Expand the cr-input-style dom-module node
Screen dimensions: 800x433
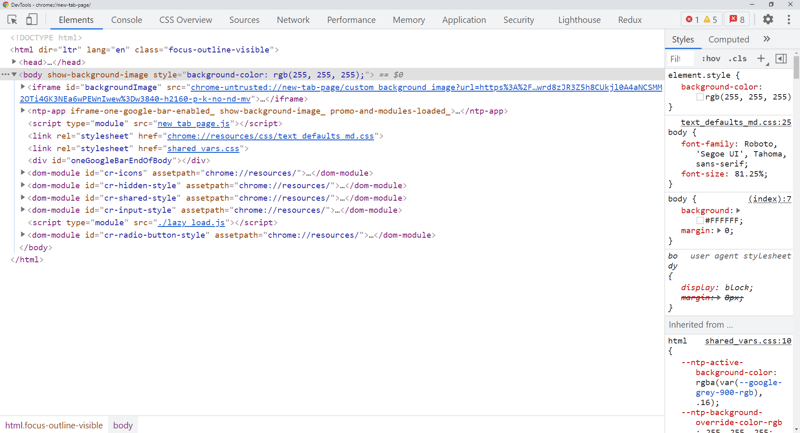point(22,210)
